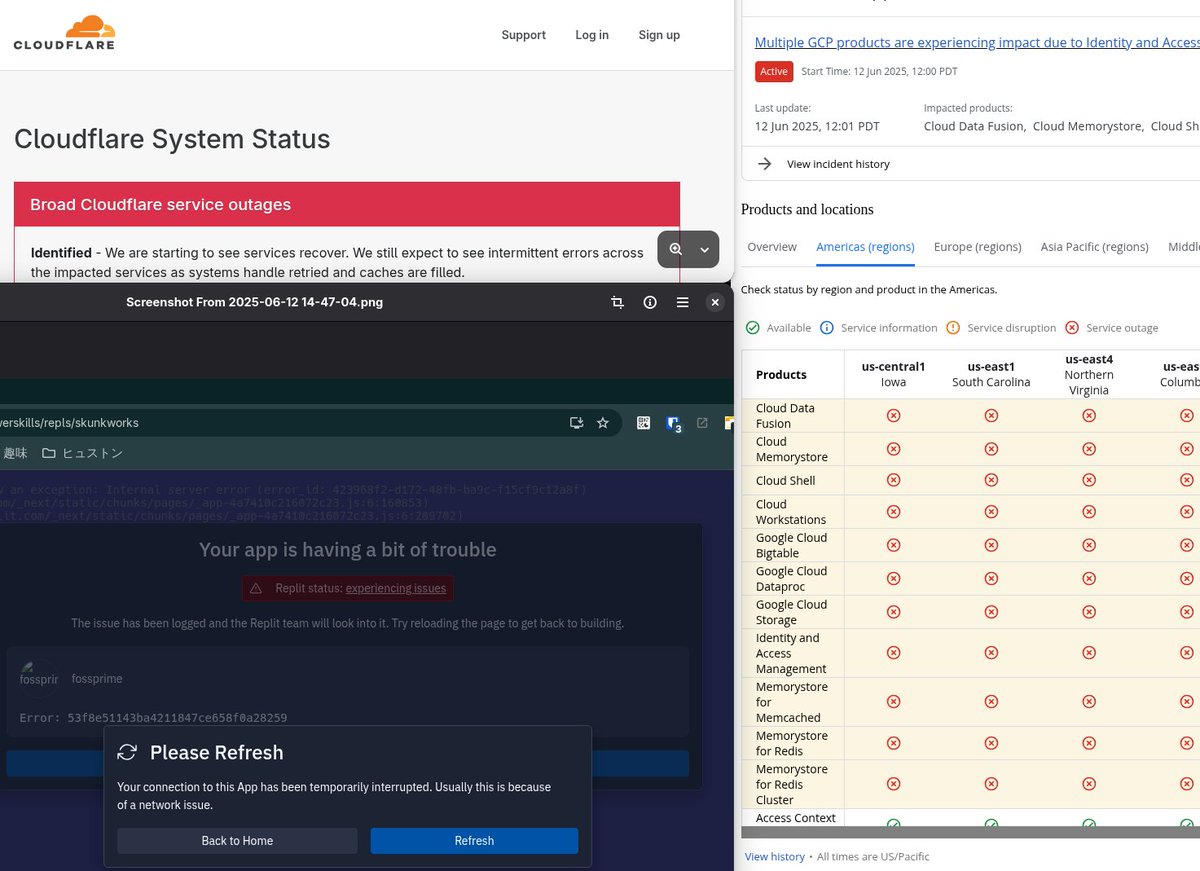Image resolution: width=1200 pixels, height=871 pixels.
Task: Click the Service information legend icon
Action: [827, 328]
